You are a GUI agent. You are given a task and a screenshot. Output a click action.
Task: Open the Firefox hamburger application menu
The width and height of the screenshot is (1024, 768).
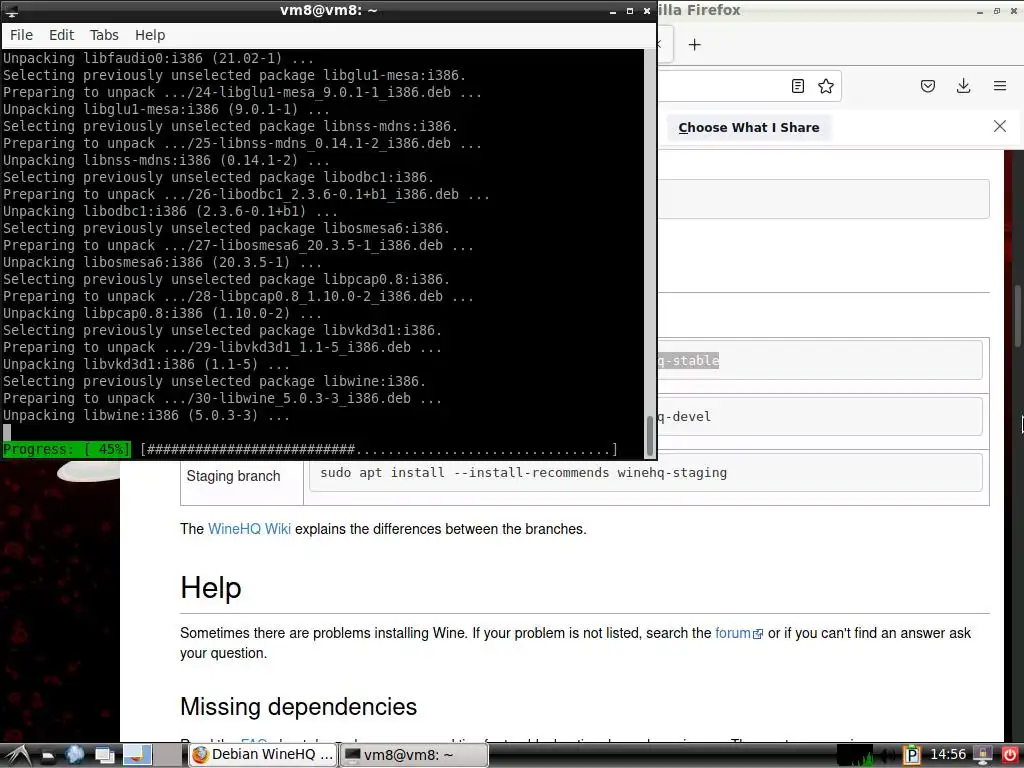click(1000, 86)
